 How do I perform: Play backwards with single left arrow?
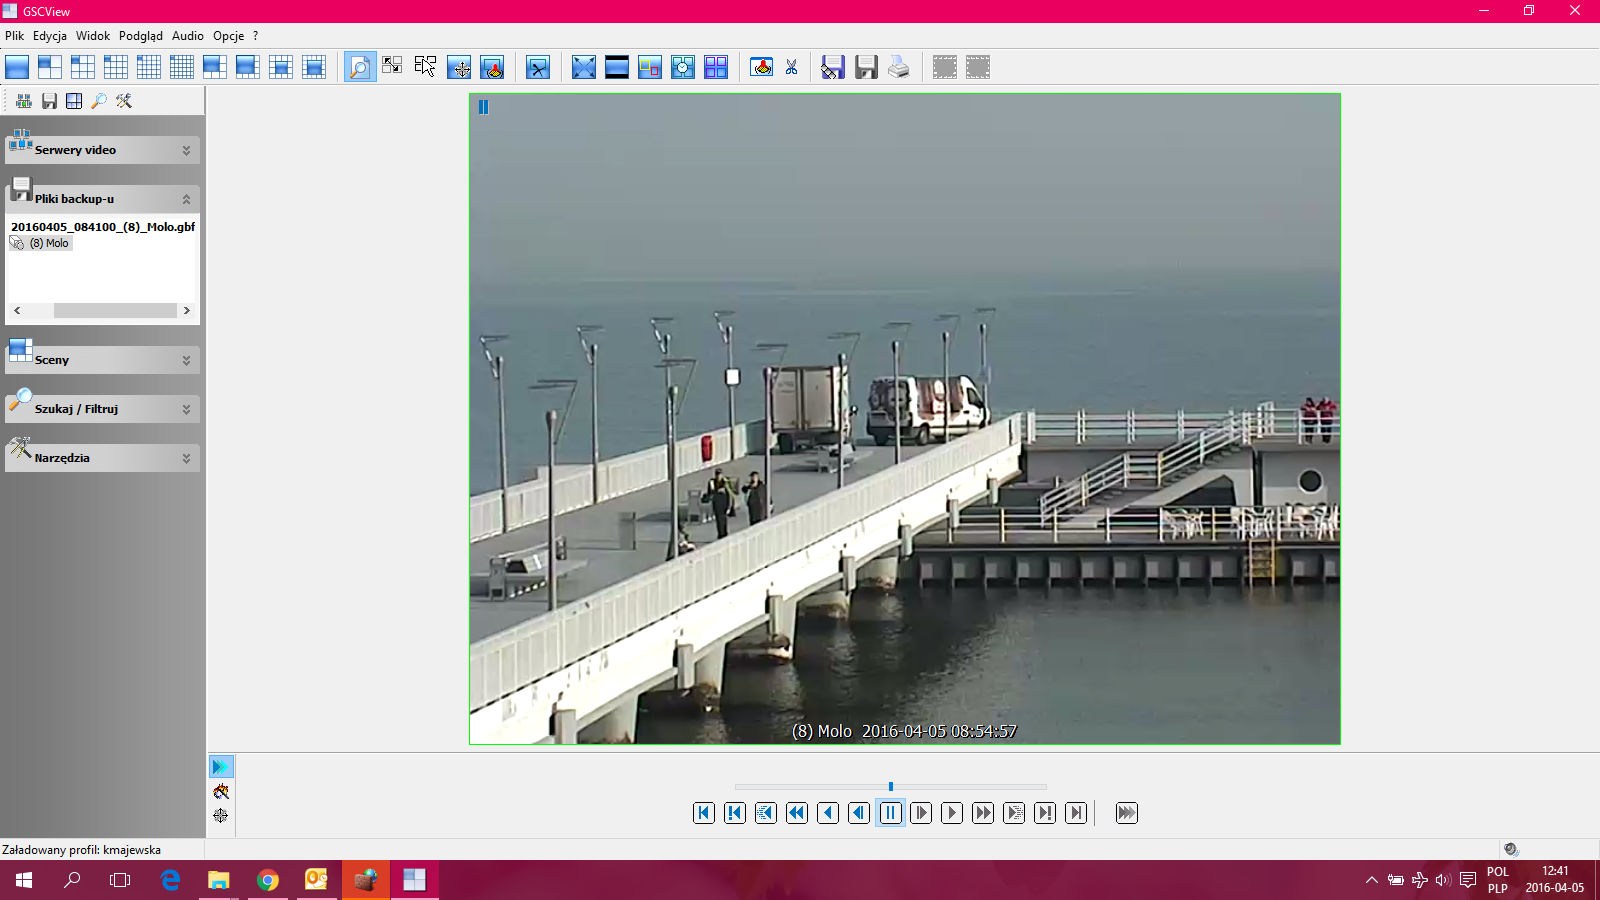pos(828,813)
